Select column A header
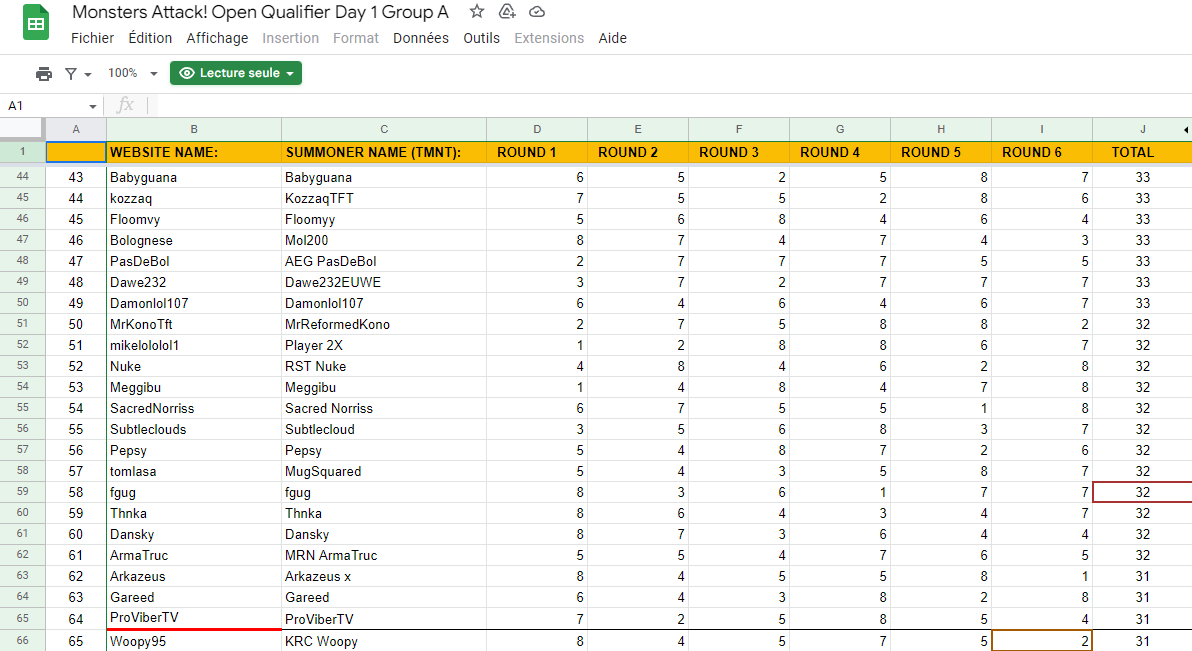This screenshot has height=651, width=1192. 76,129
